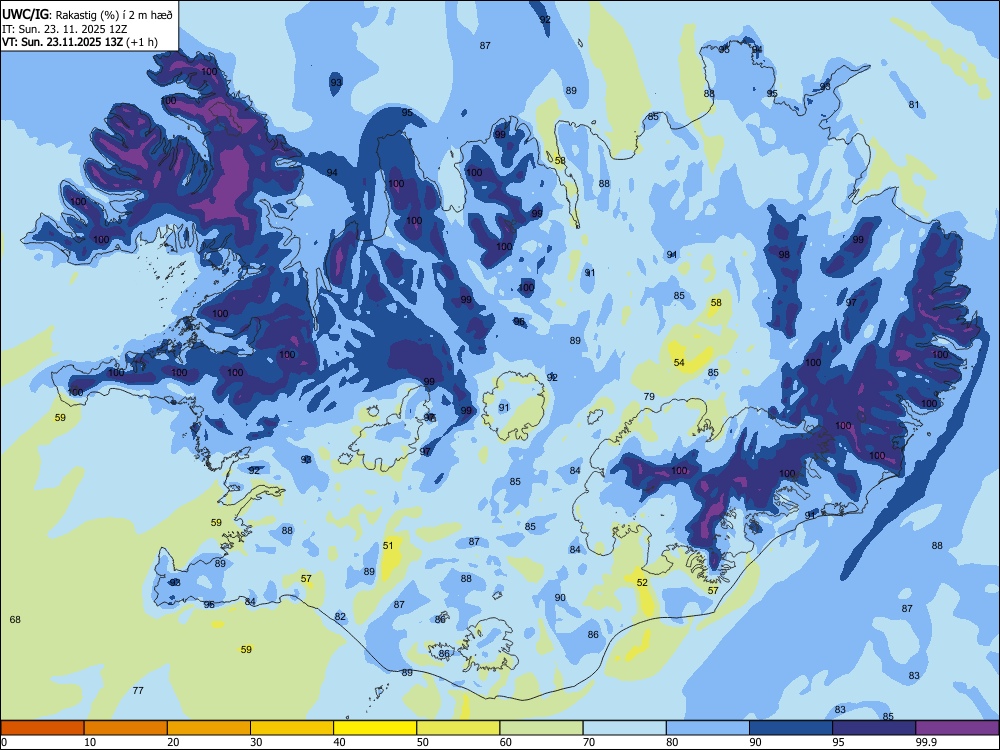This screenshot has width=1000, height=750.
Task: Click the humidity value '98' in the east
Action: [784, 254]
